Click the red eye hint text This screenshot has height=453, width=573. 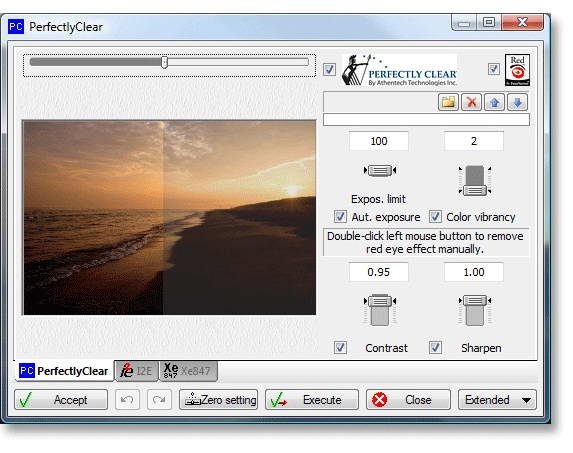tap(425, 243)
